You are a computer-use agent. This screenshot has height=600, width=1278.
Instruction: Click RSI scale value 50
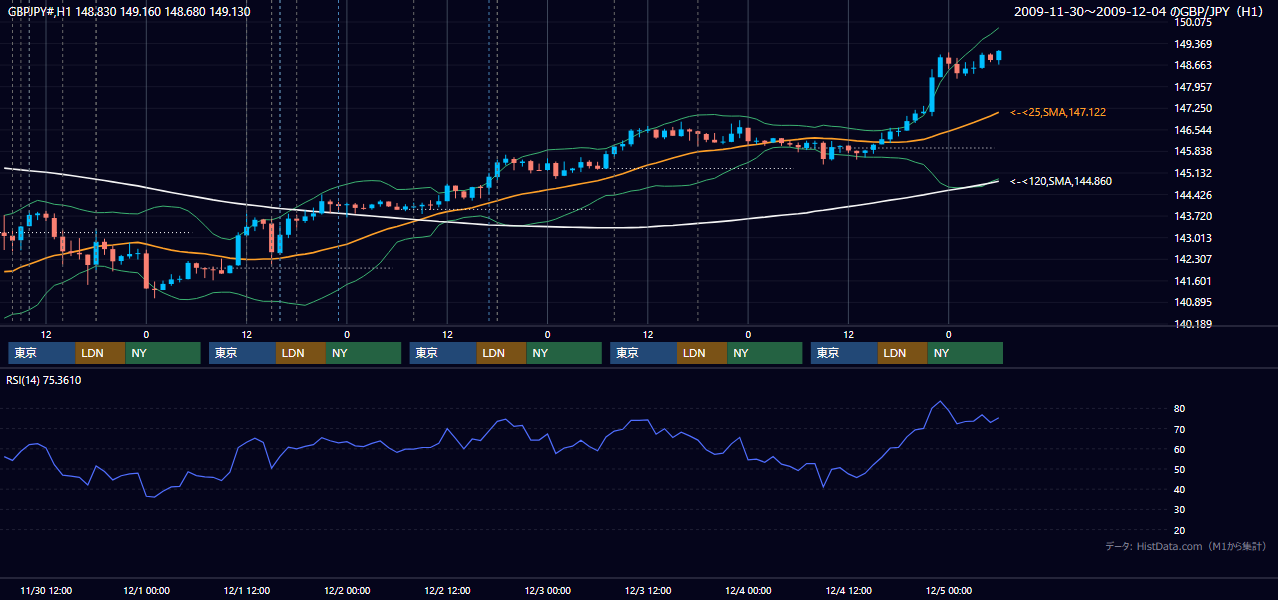pos(1180,469)
